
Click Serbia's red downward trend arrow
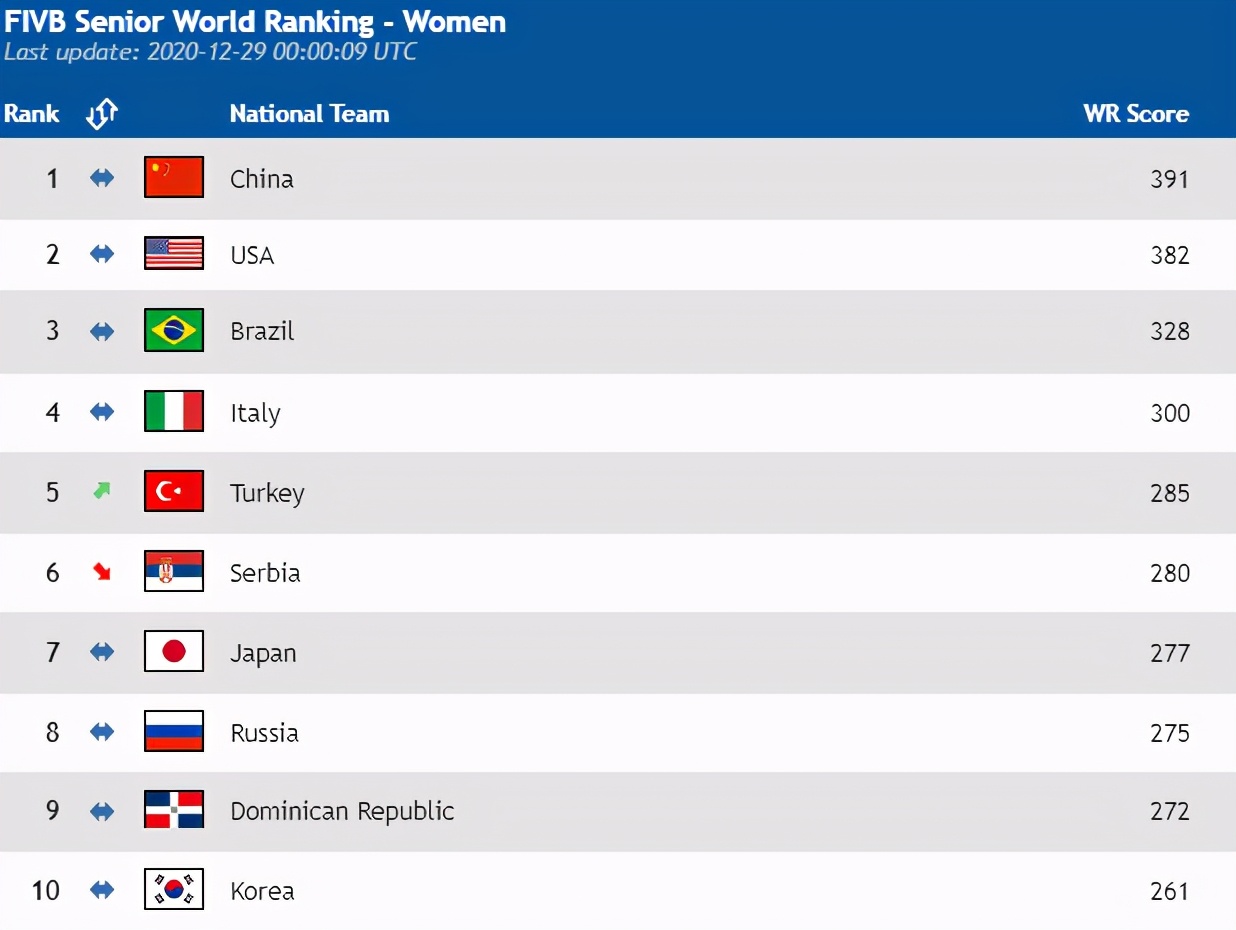pyautogui.click(x=102, y=572)
